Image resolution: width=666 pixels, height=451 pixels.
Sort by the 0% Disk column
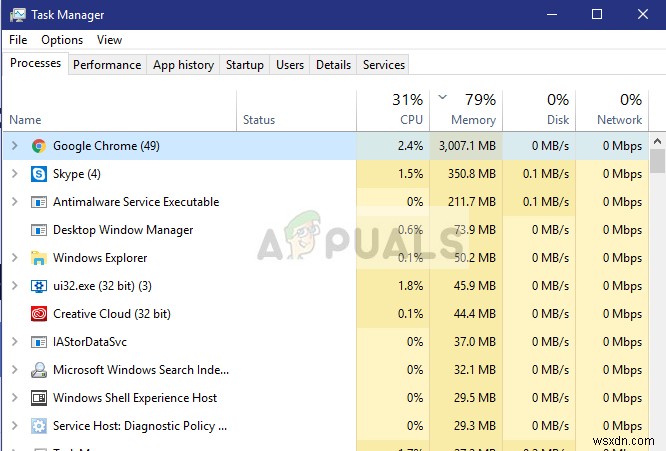[539, 110]
